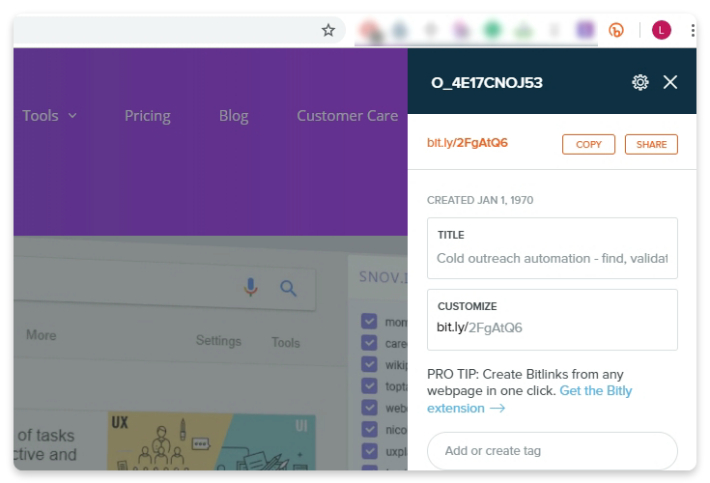Open the Bitly extension icon in toolbar
The width and height of the screenshot is (710, 483).
[x=616, y=30]
